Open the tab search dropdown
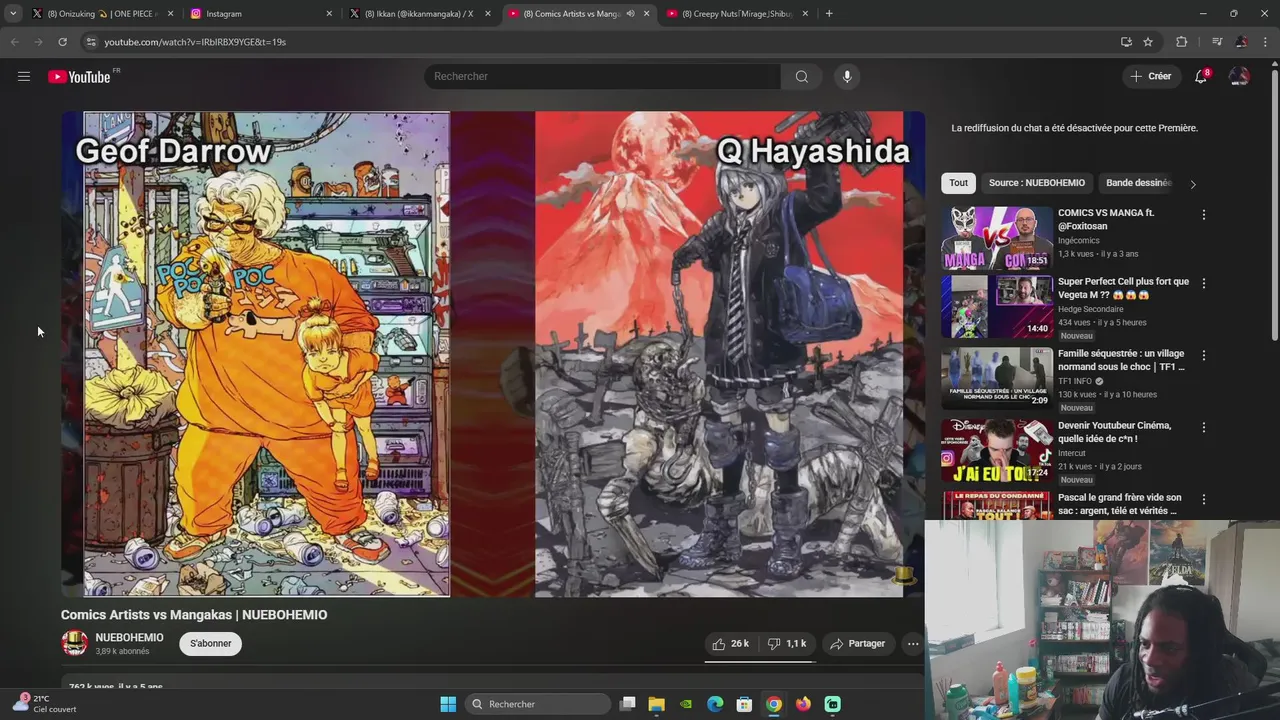 [13, 14]
